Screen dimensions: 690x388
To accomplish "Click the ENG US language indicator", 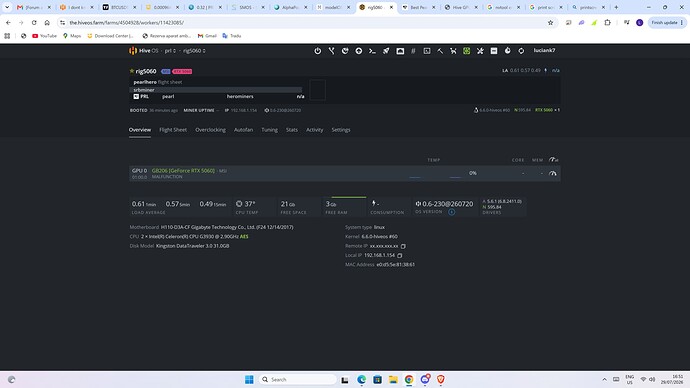I will tap(630, 380).
